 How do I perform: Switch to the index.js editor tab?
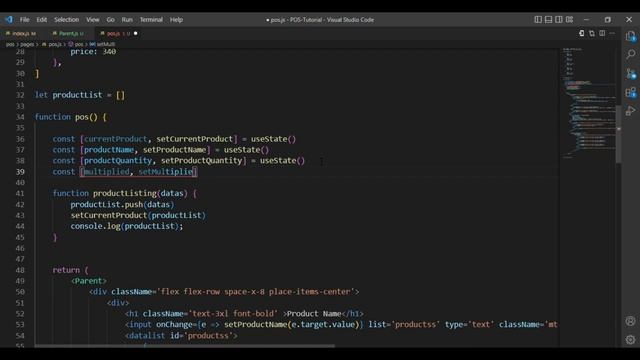pos(22,33)
